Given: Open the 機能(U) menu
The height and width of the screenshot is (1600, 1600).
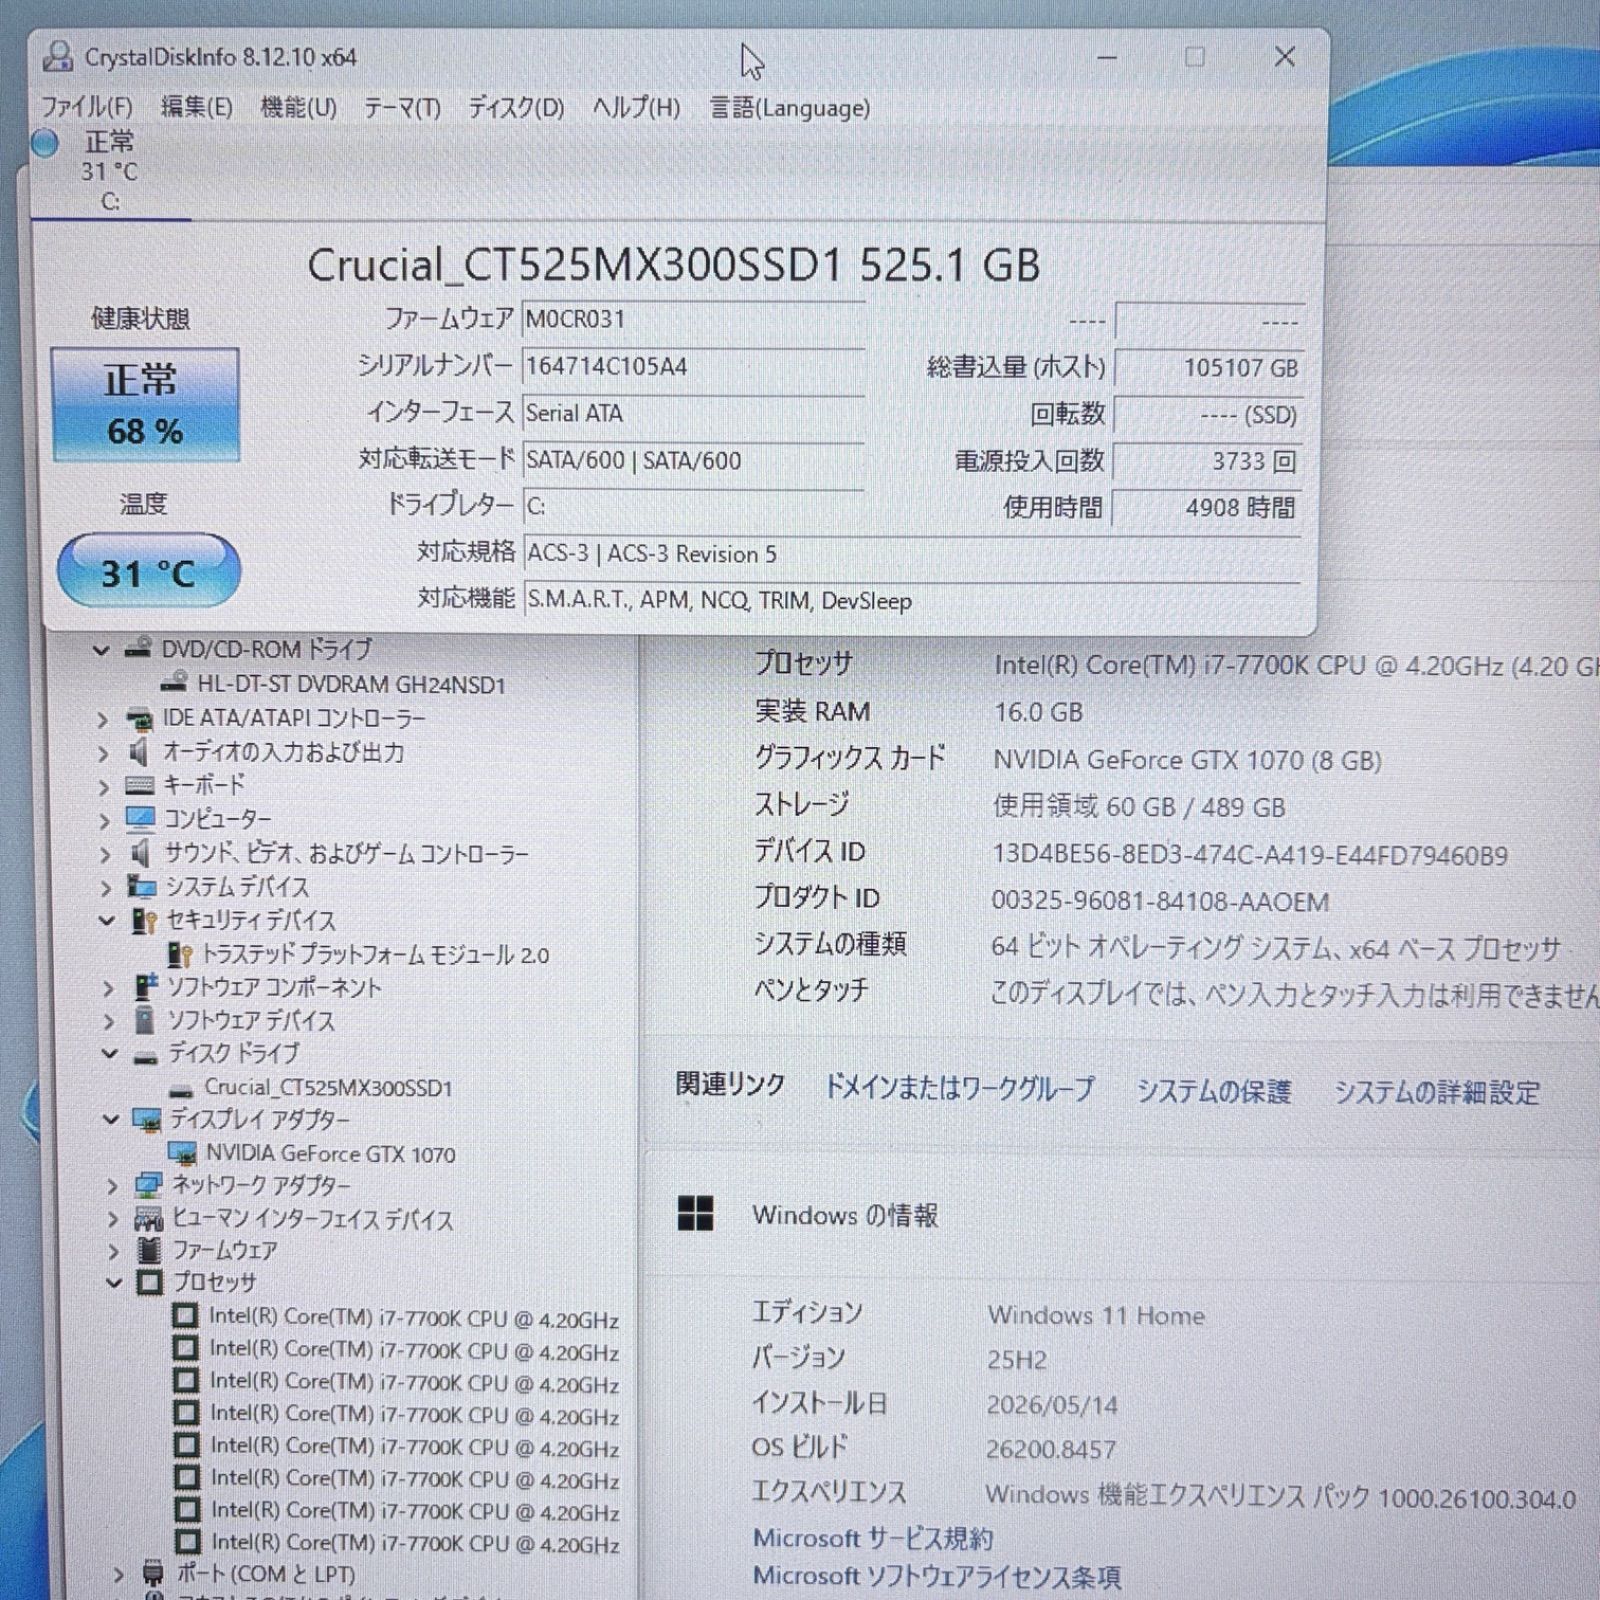Looking at the screenshot, I should coord(298,106).
